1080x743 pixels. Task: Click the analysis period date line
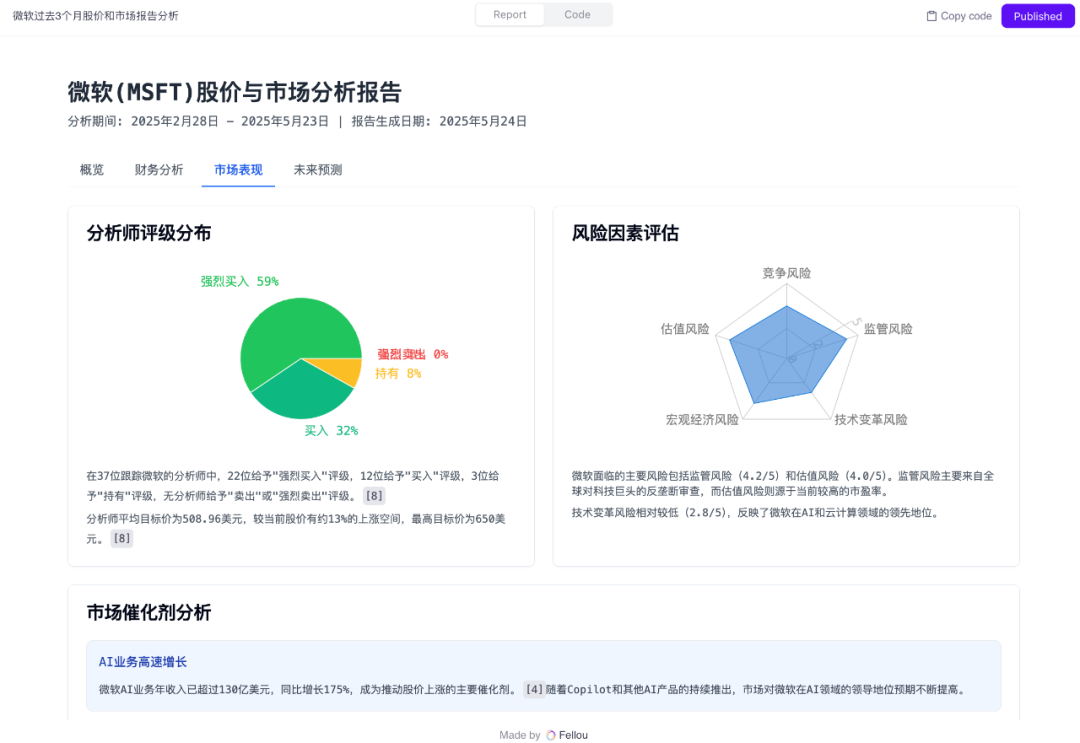tap(297, 122)
